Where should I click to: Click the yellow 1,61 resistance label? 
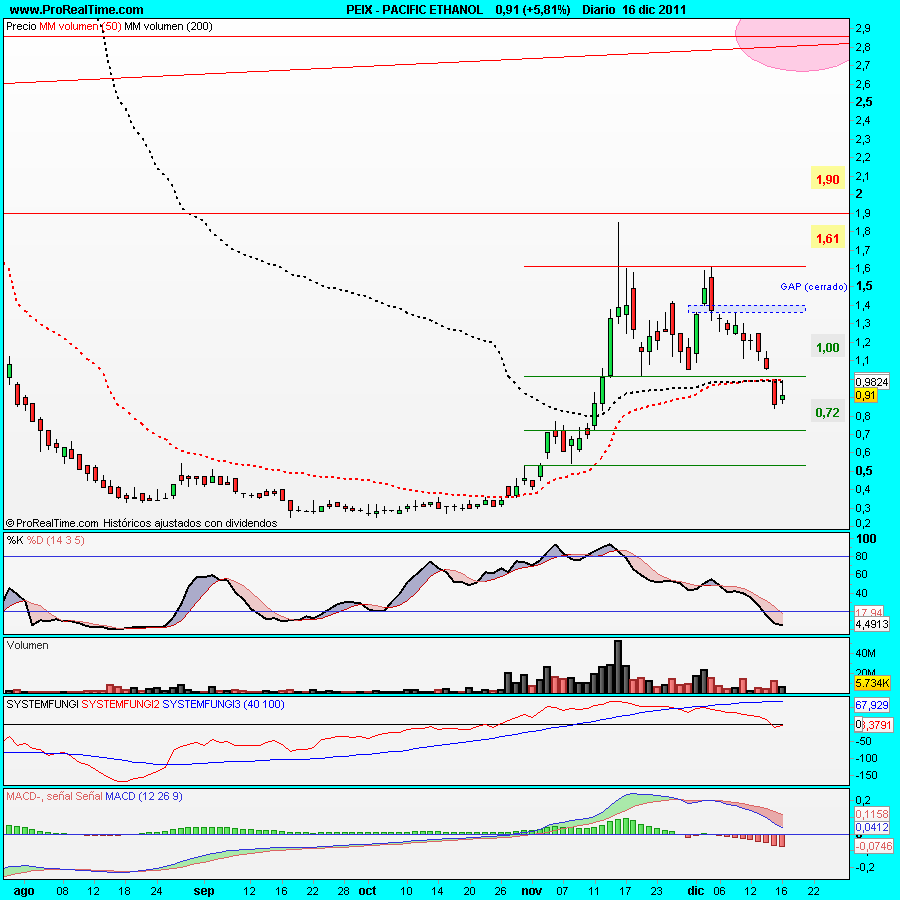coord(828,238)
